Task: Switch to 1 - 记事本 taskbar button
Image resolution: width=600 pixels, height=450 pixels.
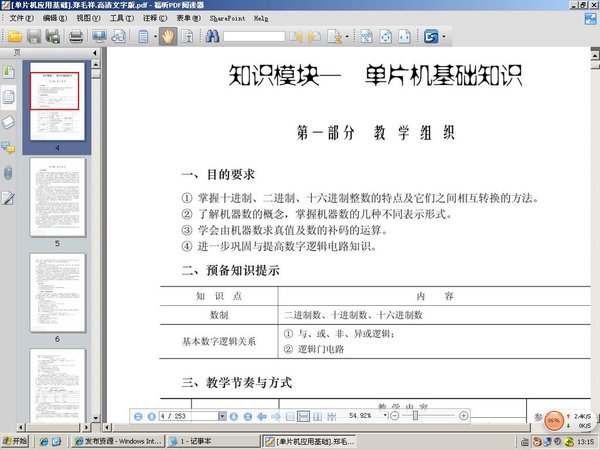Action: 214,441
